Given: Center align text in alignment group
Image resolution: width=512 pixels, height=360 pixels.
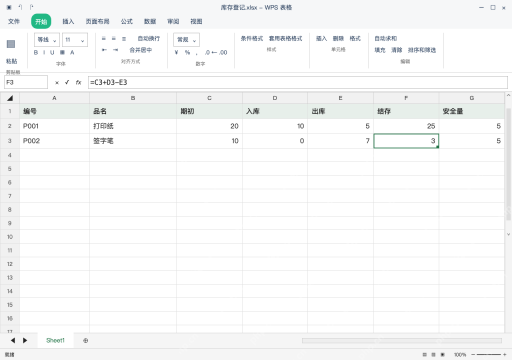Looking at the screenshot, I should [114, 39].
